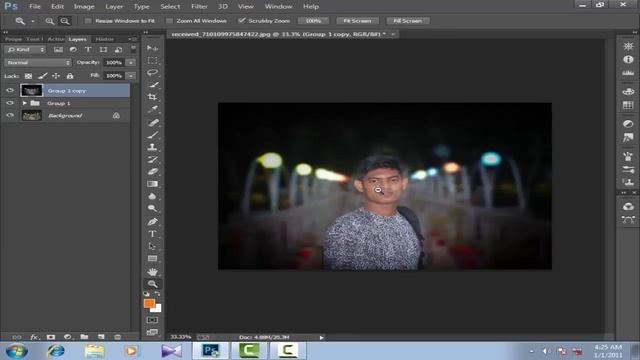Select the History Brush tool

tap(152, 159)
